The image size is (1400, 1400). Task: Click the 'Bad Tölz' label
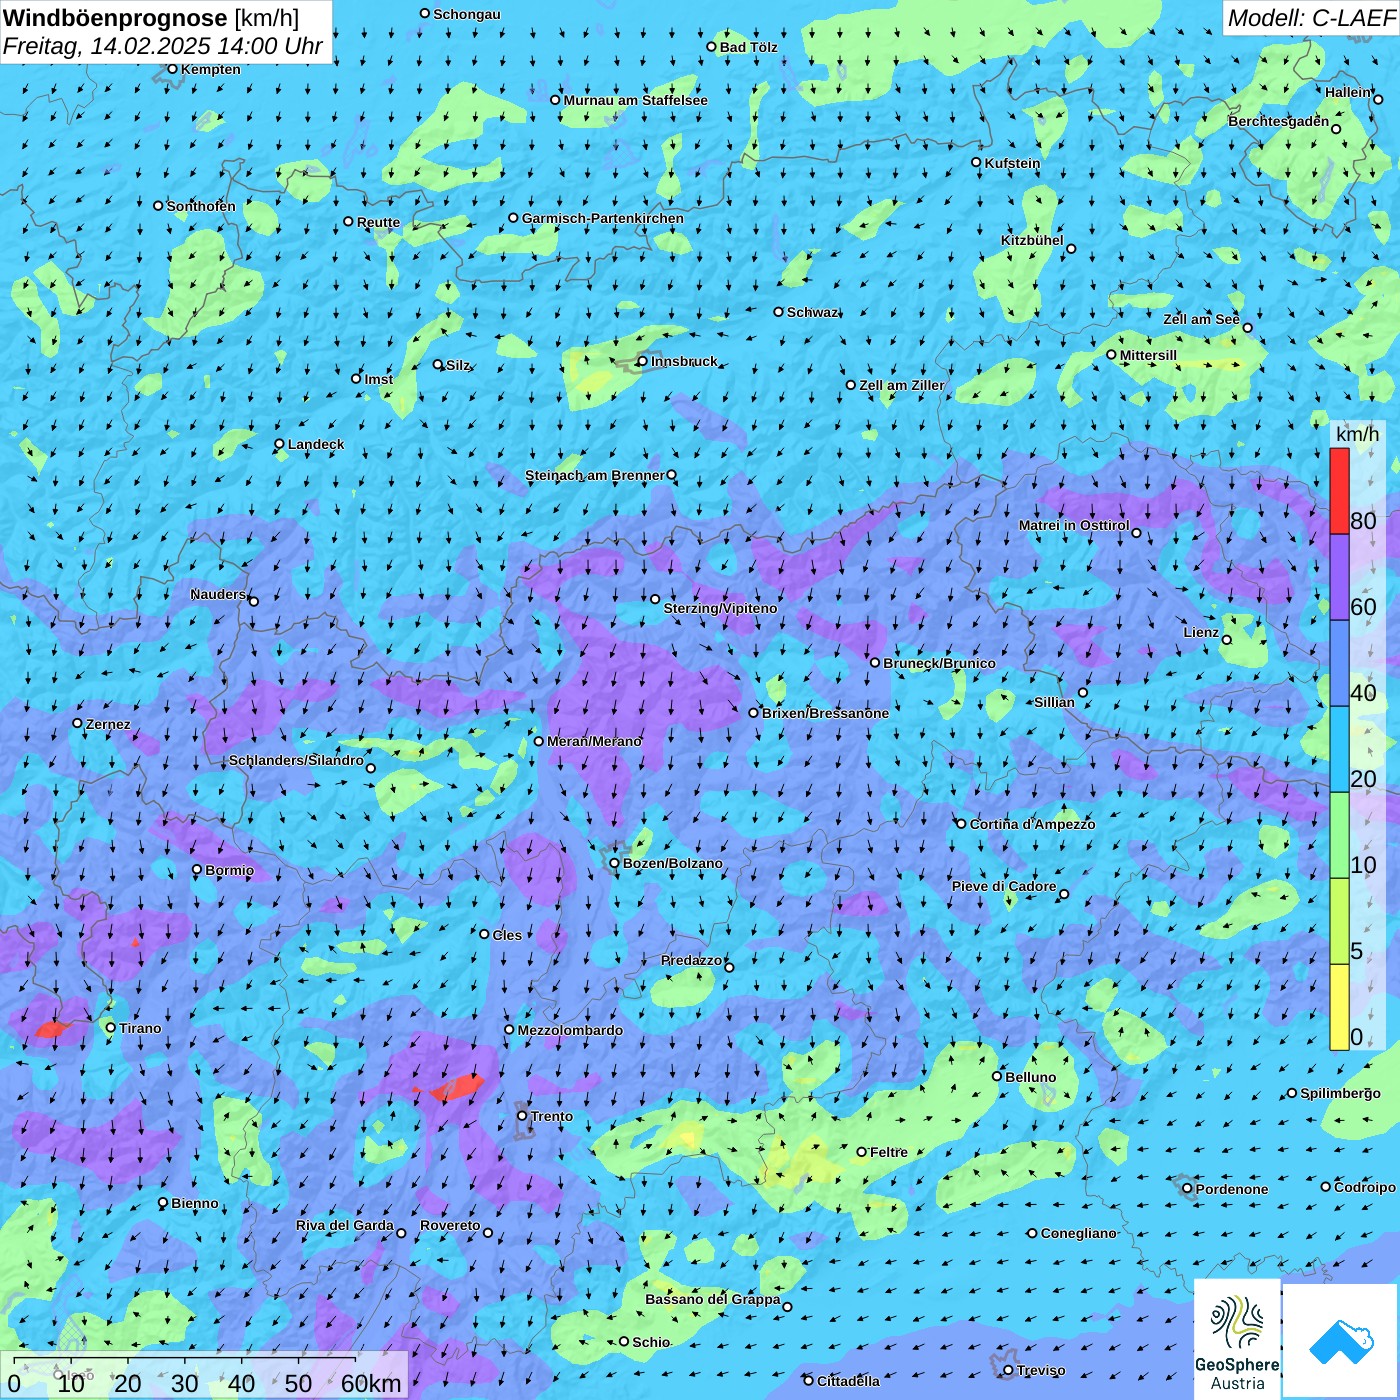[x=749, y=47]
